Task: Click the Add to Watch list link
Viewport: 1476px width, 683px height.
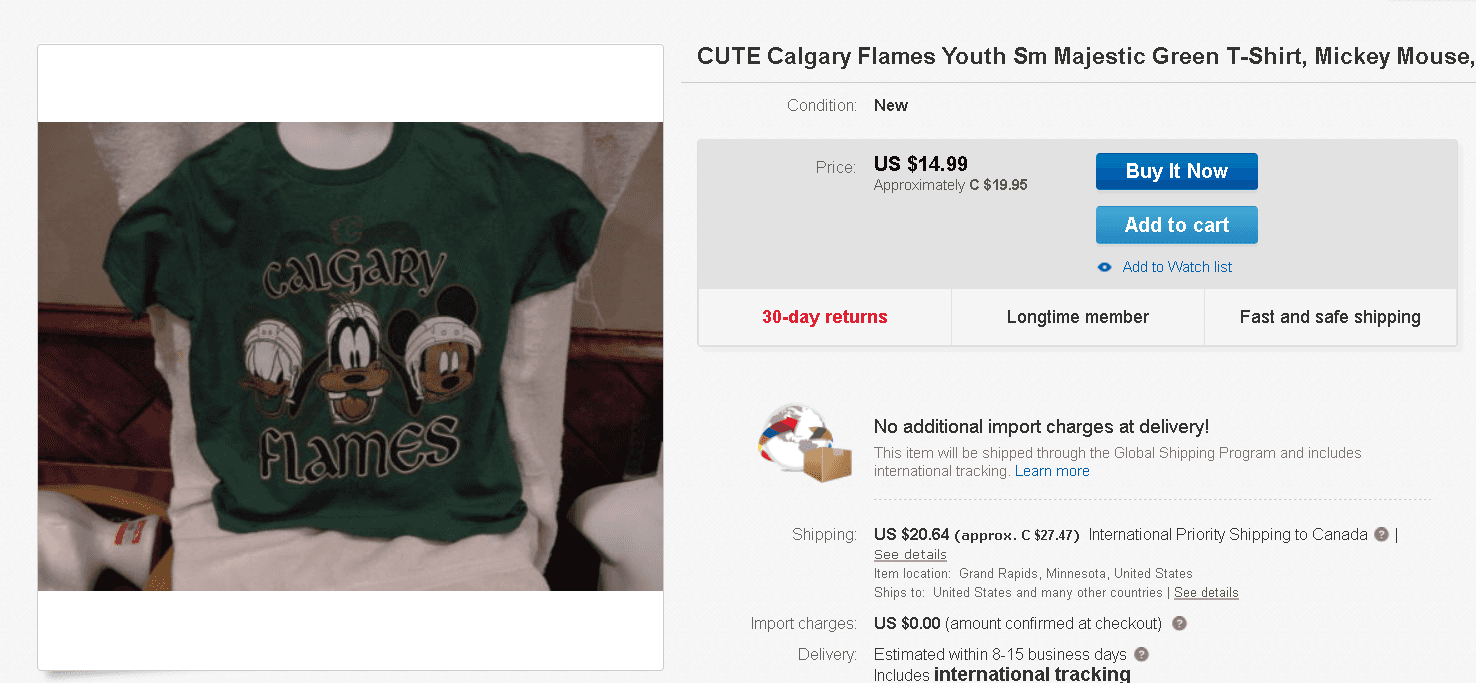Action: 1177,267
